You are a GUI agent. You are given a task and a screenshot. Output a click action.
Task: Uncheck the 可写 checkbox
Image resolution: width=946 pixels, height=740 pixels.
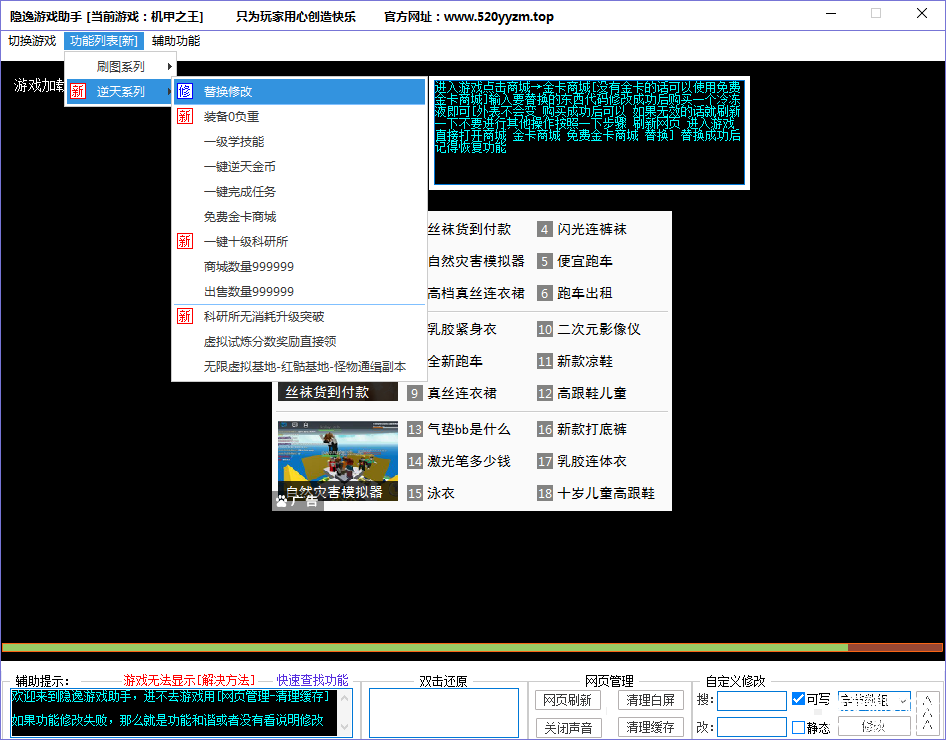click(798, 699)
